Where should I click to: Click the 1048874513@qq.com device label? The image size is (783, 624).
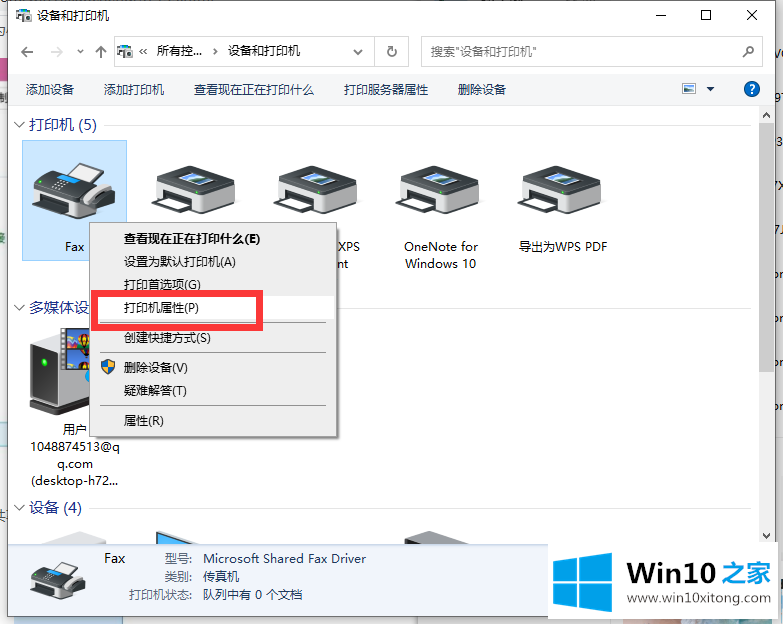[x=75, y=455]
